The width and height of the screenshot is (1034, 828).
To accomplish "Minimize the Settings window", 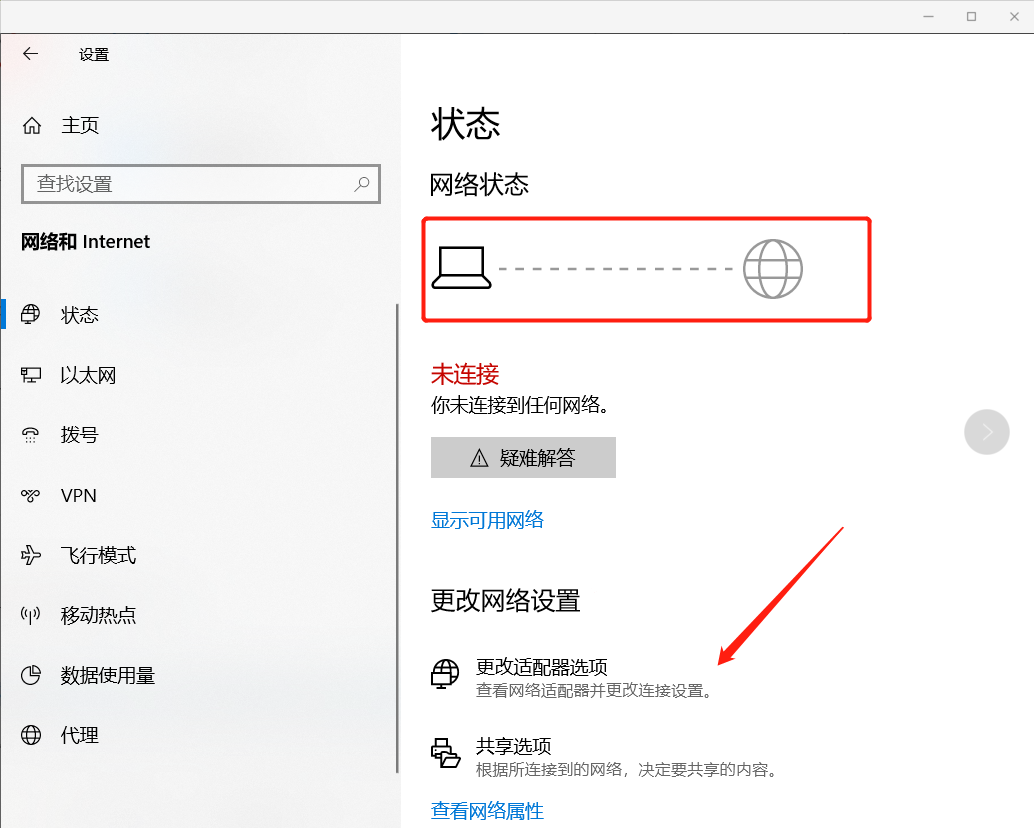I will coord(928,16).
